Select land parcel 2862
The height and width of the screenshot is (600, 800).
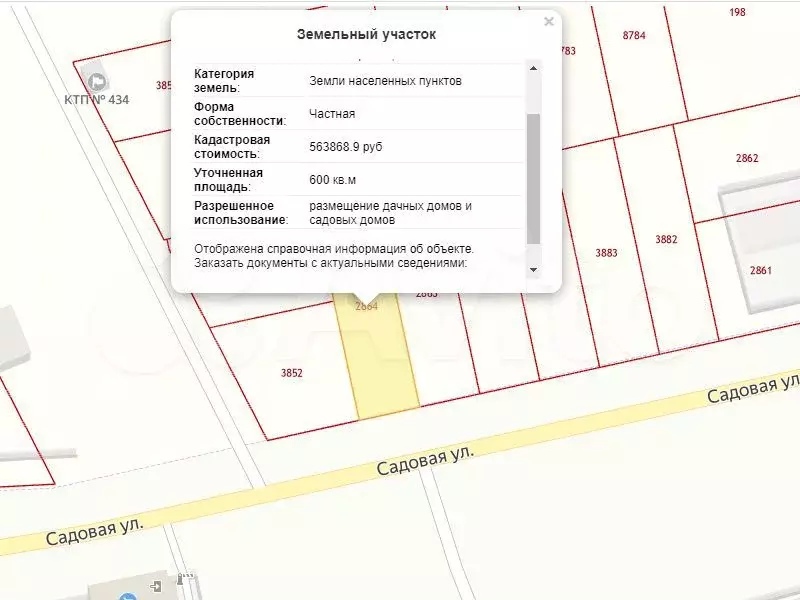tap(747, 158)
